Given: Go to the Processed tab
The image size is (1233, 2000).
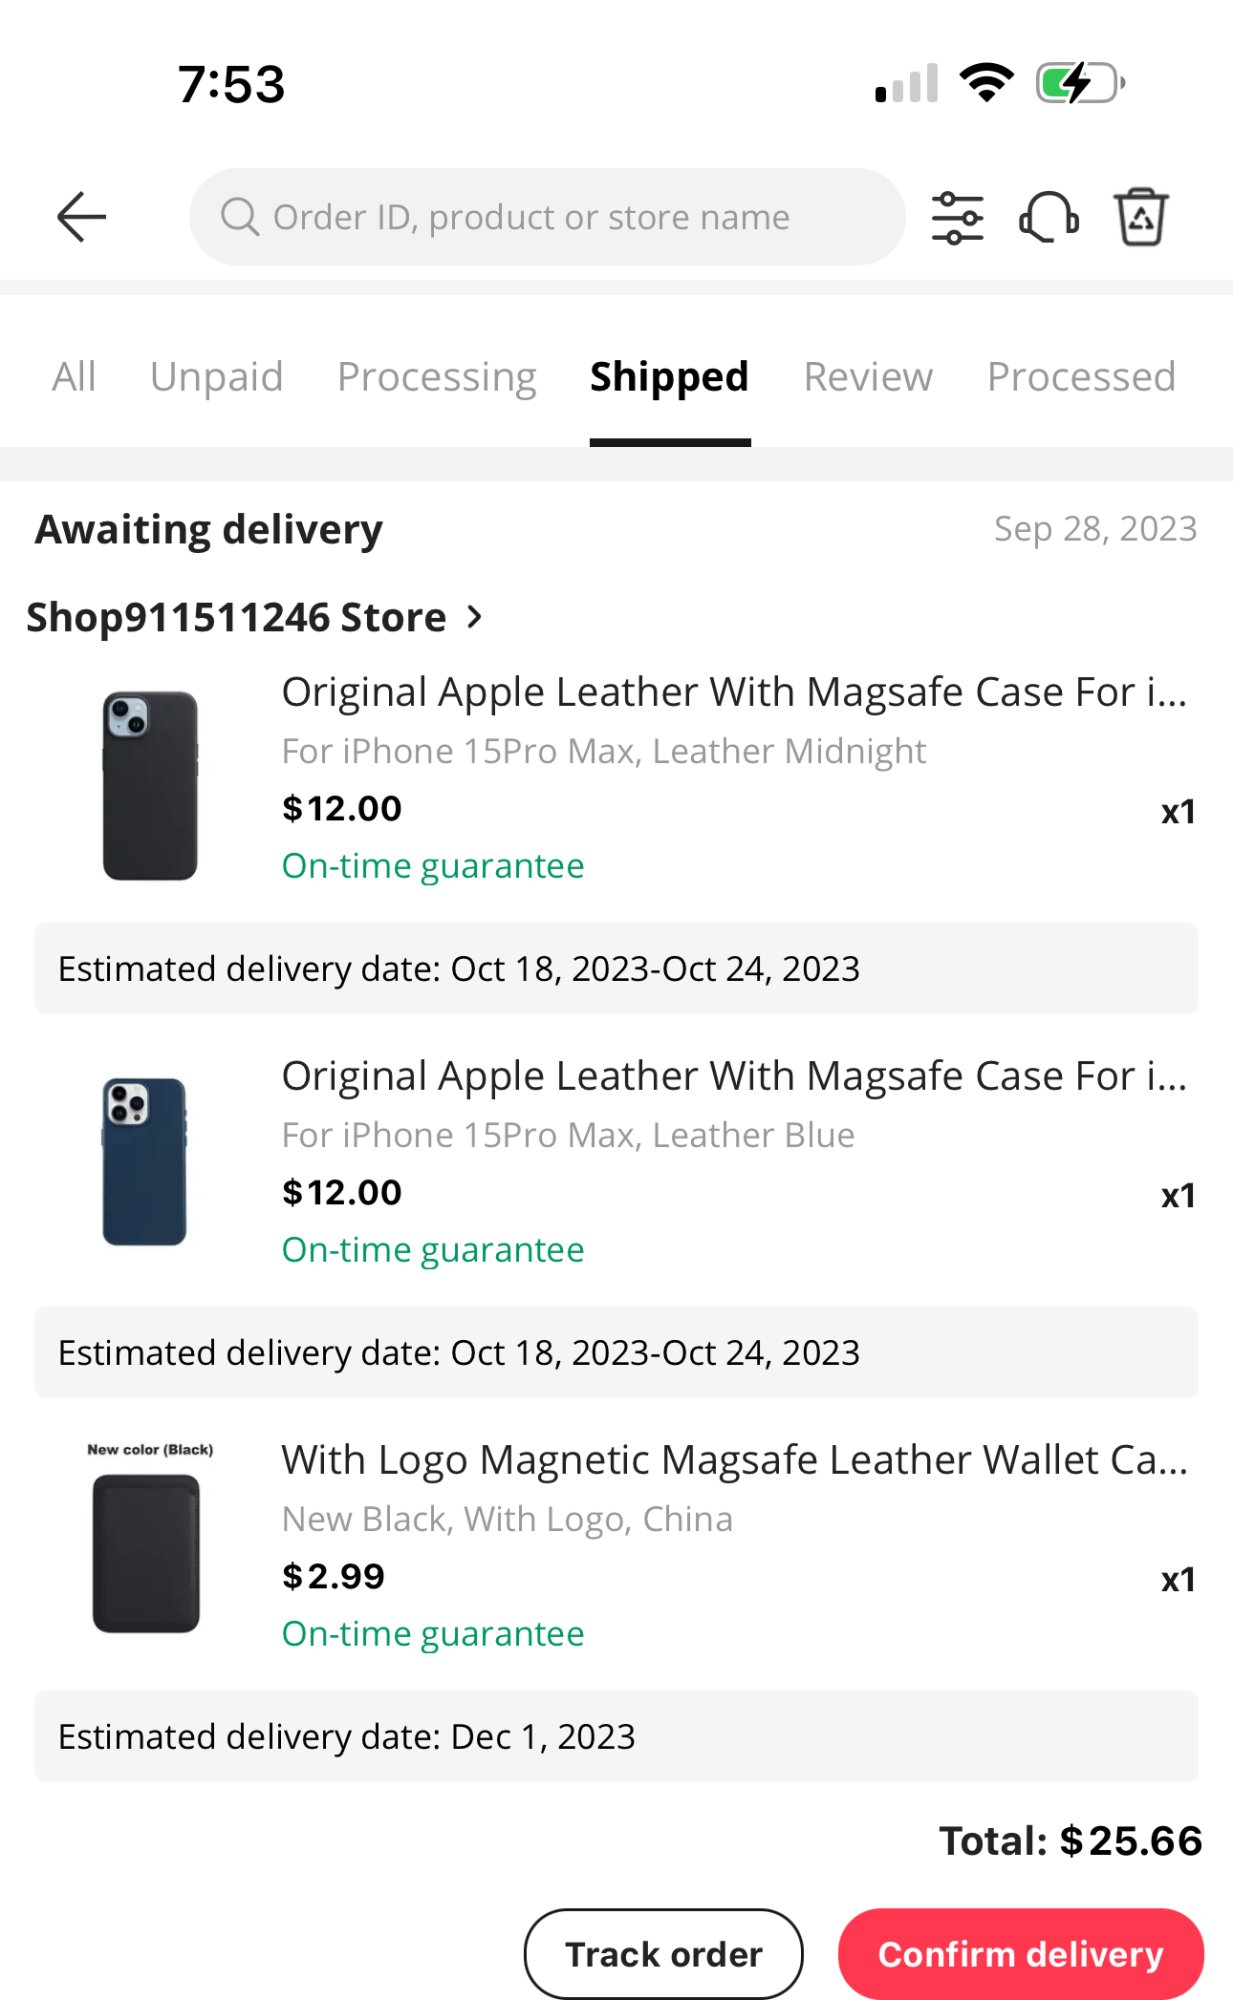Looking at the screenshot, I should point(1081,377).
